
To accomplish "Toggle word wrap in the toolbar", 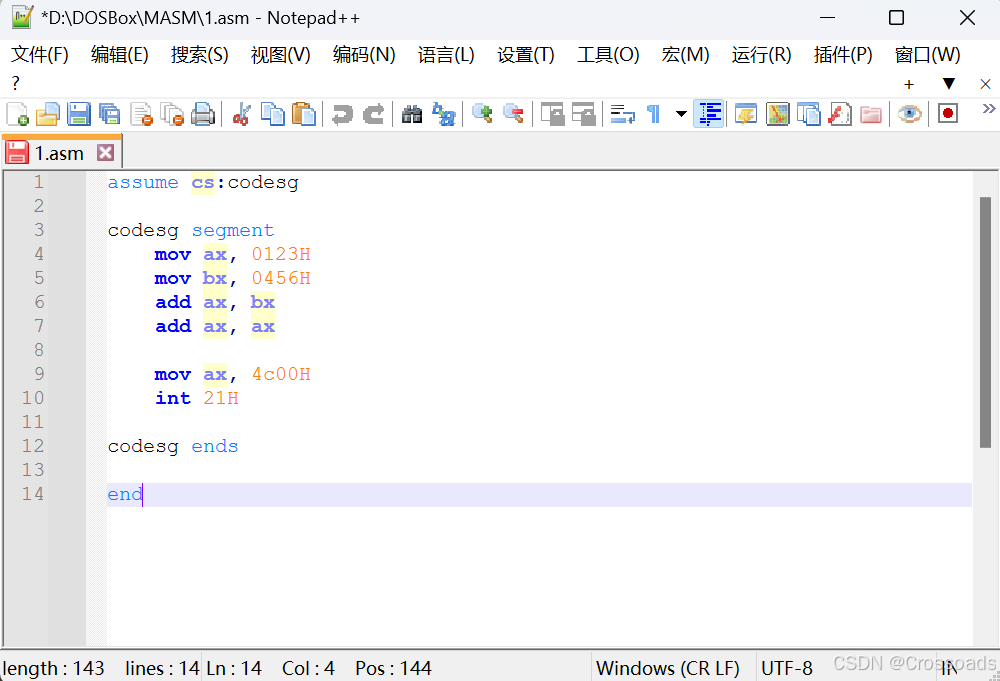I will tap(622, 114).
